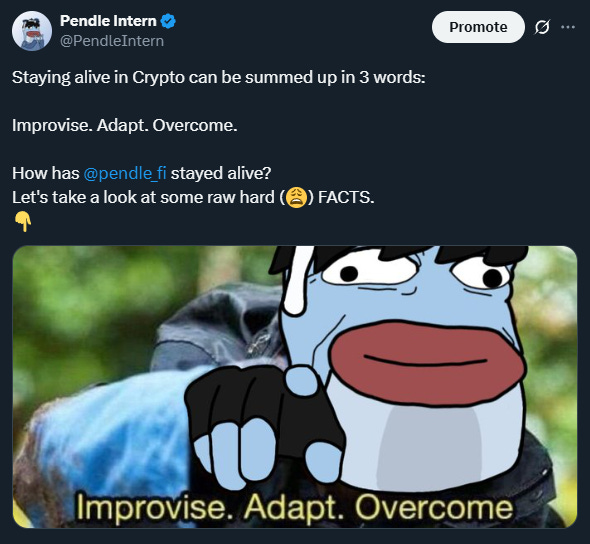The width and height of the screenshot is (590, 544).
Task: Click the 'Improvise. Adapt. Overcome.' tweet line
Action: coord(125,126)
